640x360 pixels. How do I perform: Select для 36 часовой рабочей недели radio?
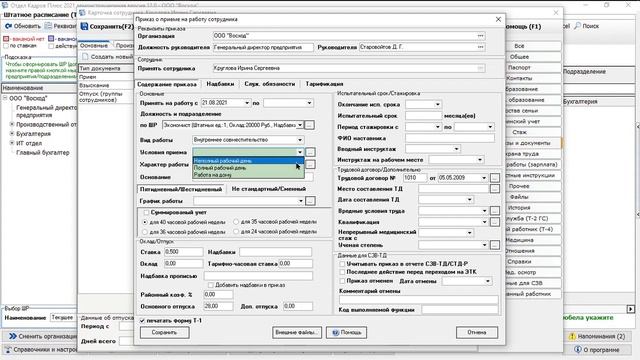tap(145, 232)
